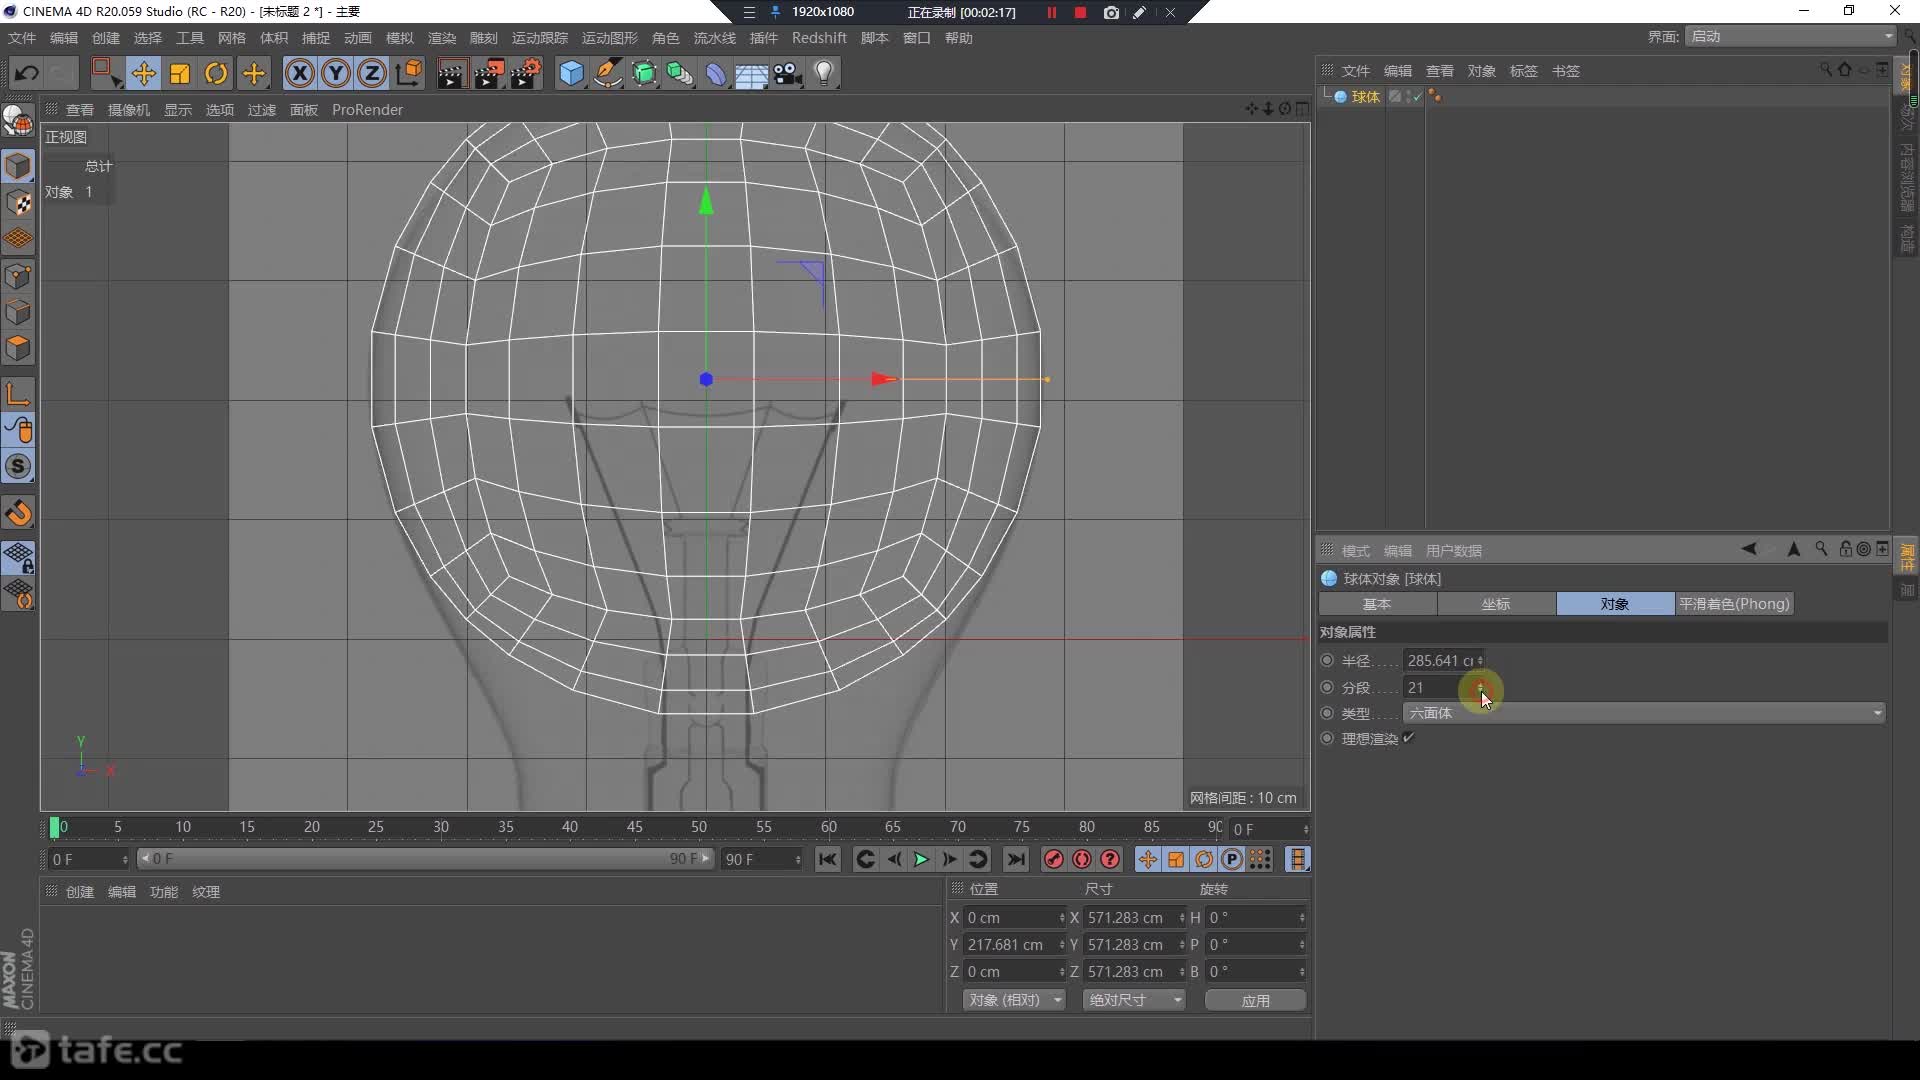Select the Move tool

(x=143, y=73)
